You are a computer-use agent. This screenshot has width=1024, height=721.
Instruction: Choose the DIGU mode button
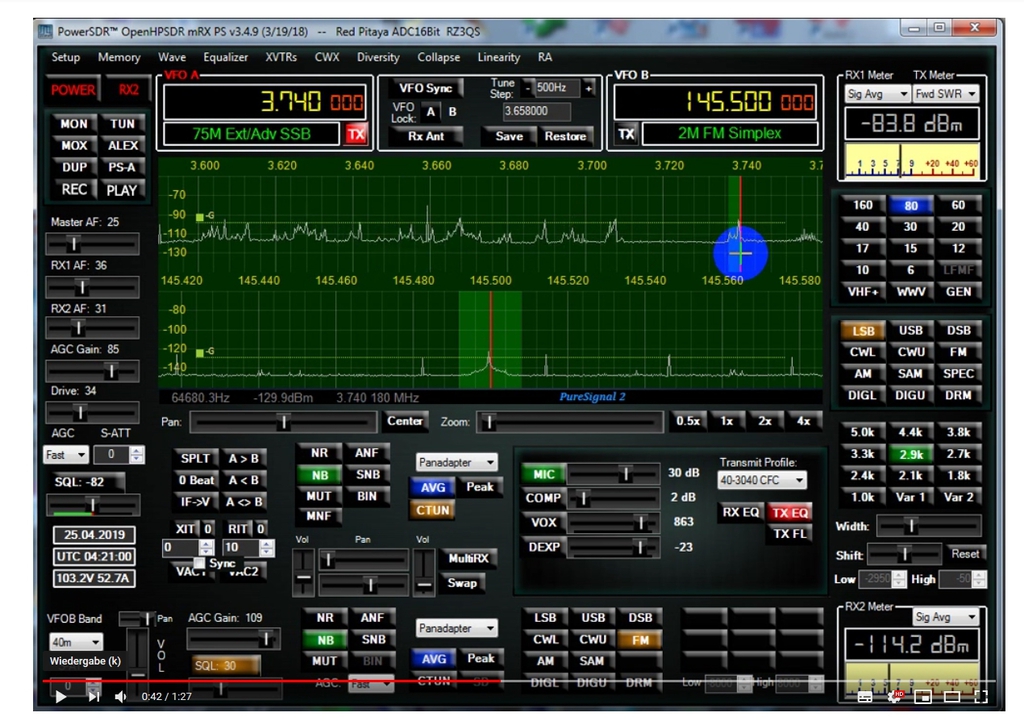click(910, 395)
